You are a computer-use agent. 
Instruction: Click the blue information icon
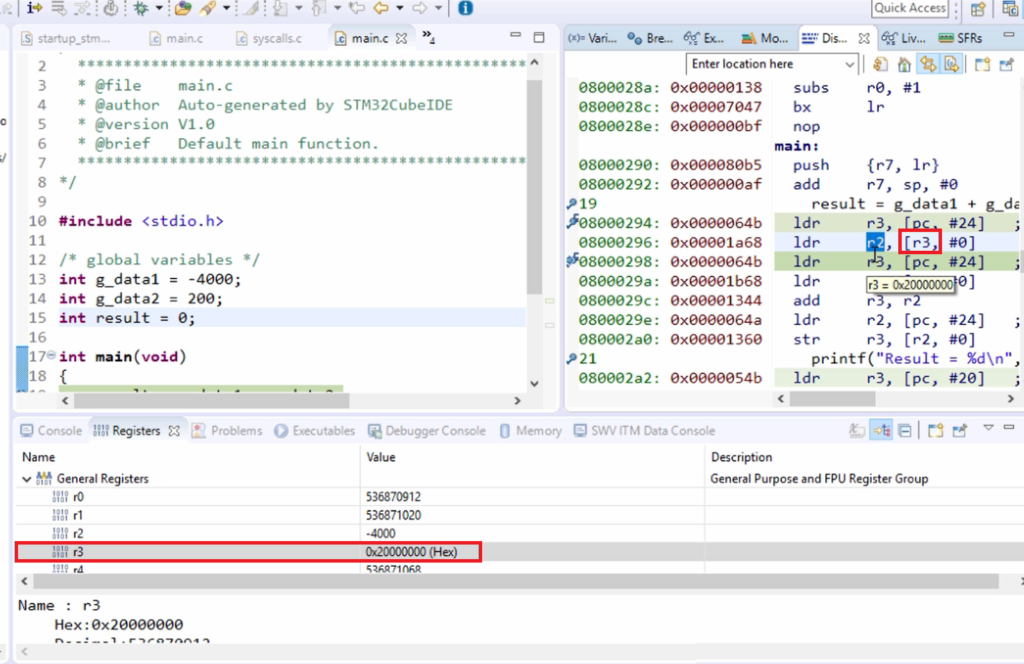[x=465, y=8]
